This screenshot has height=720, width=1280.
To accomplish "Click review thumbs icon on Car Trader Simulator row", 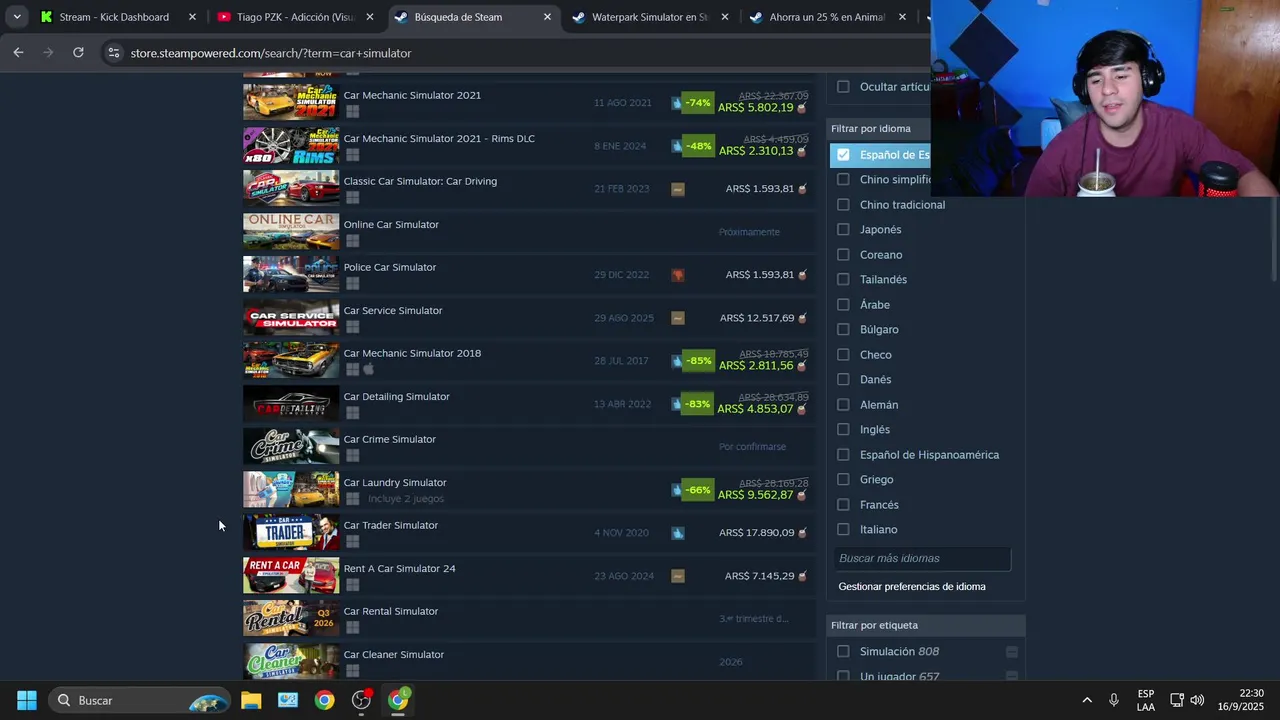I will [678, 533].
